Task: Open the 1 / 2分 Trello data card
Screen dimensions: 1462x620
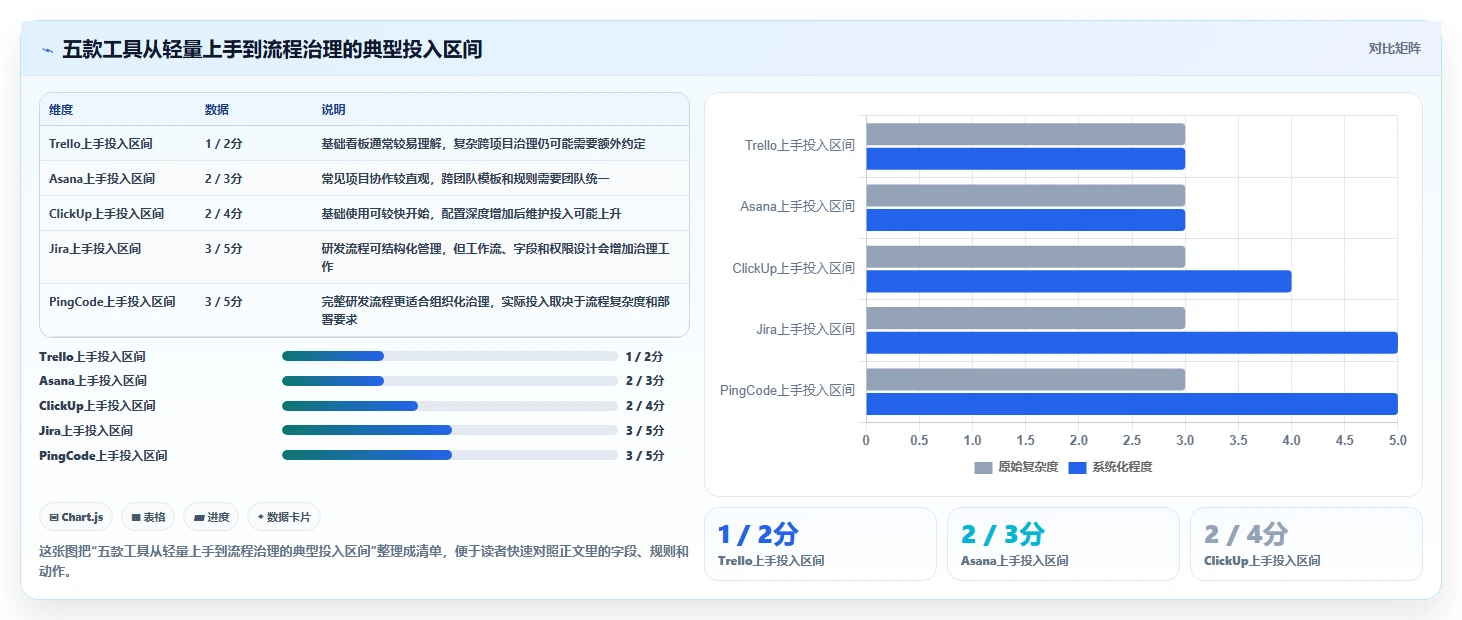Action: [820, 544]
